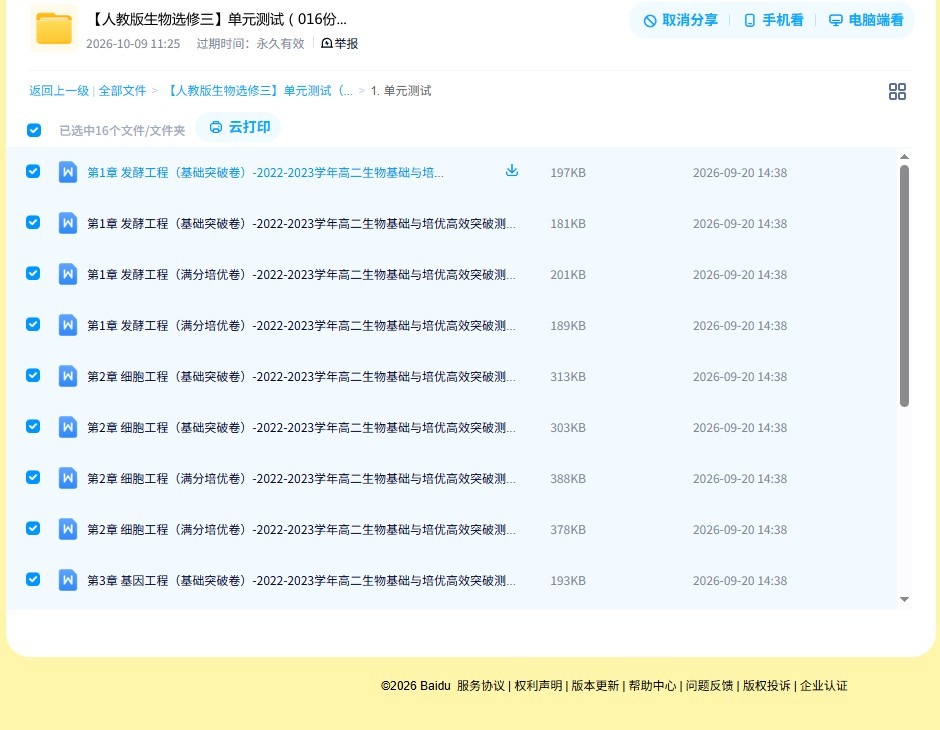
Task: Uncheck the 193KB file checkbox
Action: (33, 579)
